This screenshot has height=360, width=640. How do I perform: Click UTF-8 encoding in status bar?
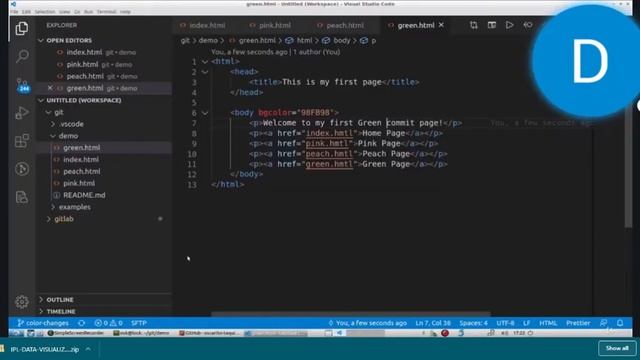point(505,323)
